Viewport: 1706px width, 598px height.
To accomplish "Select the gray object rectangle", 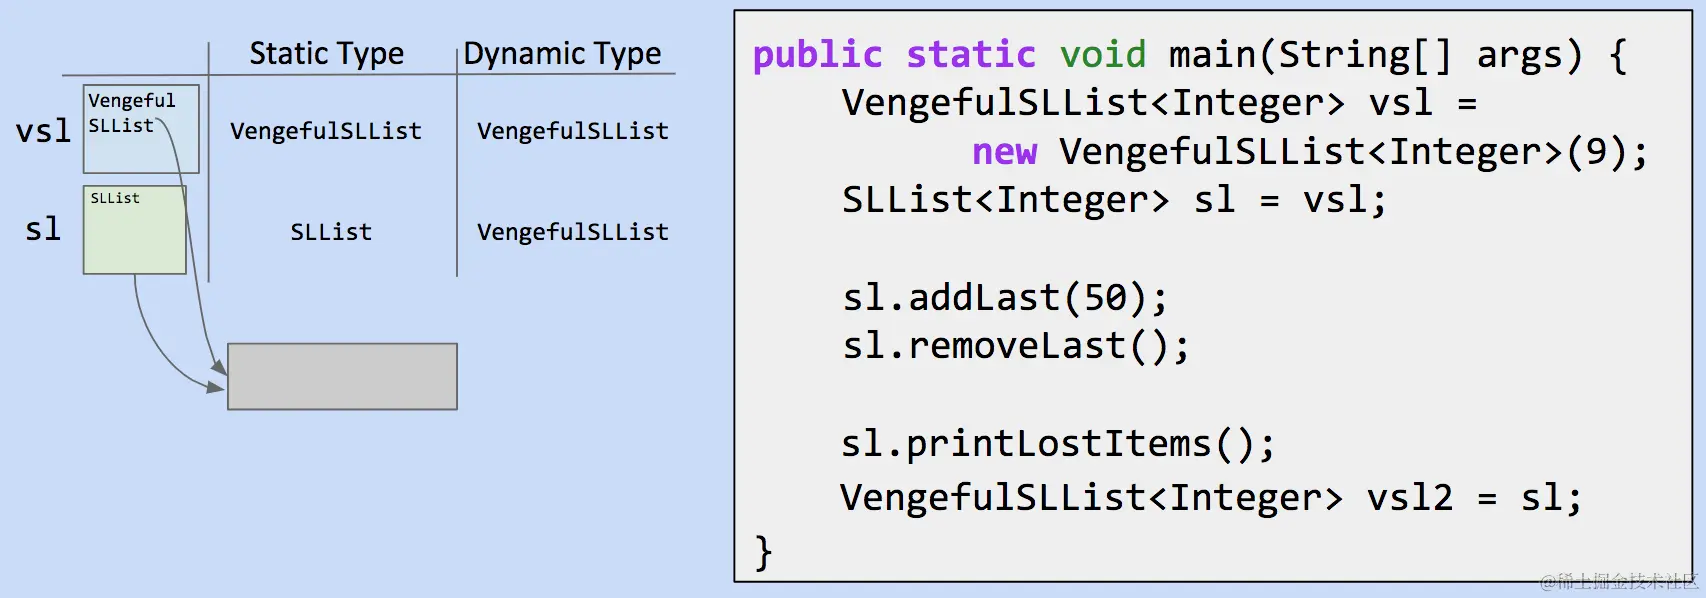I will pyautogui.click(x=342, y=376).
